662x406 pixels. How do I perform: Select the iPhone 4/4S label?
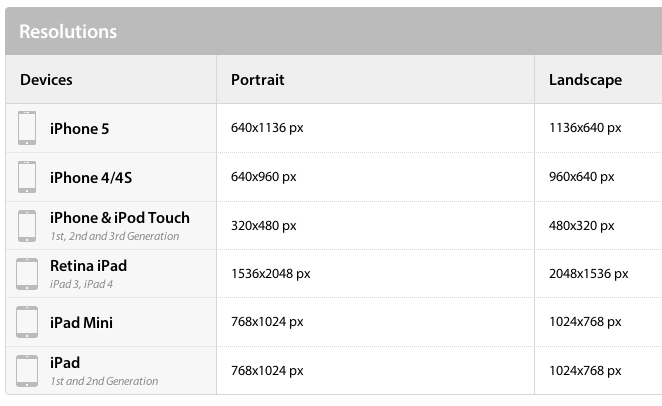91,178
